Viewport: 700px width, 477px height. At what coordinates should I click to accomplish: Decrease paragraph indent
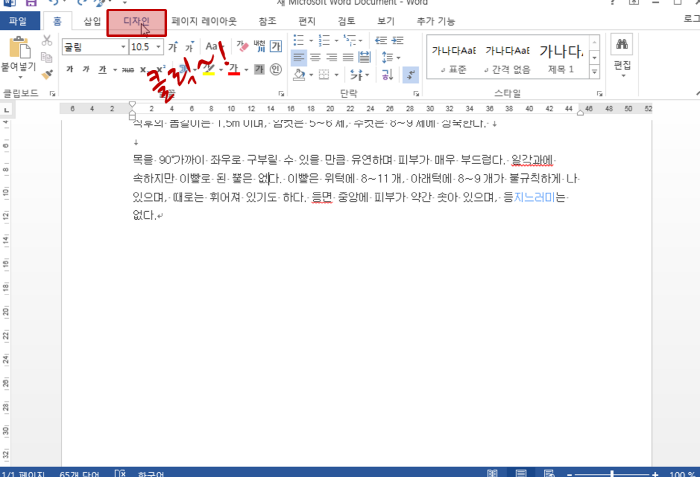click(381, 41)
